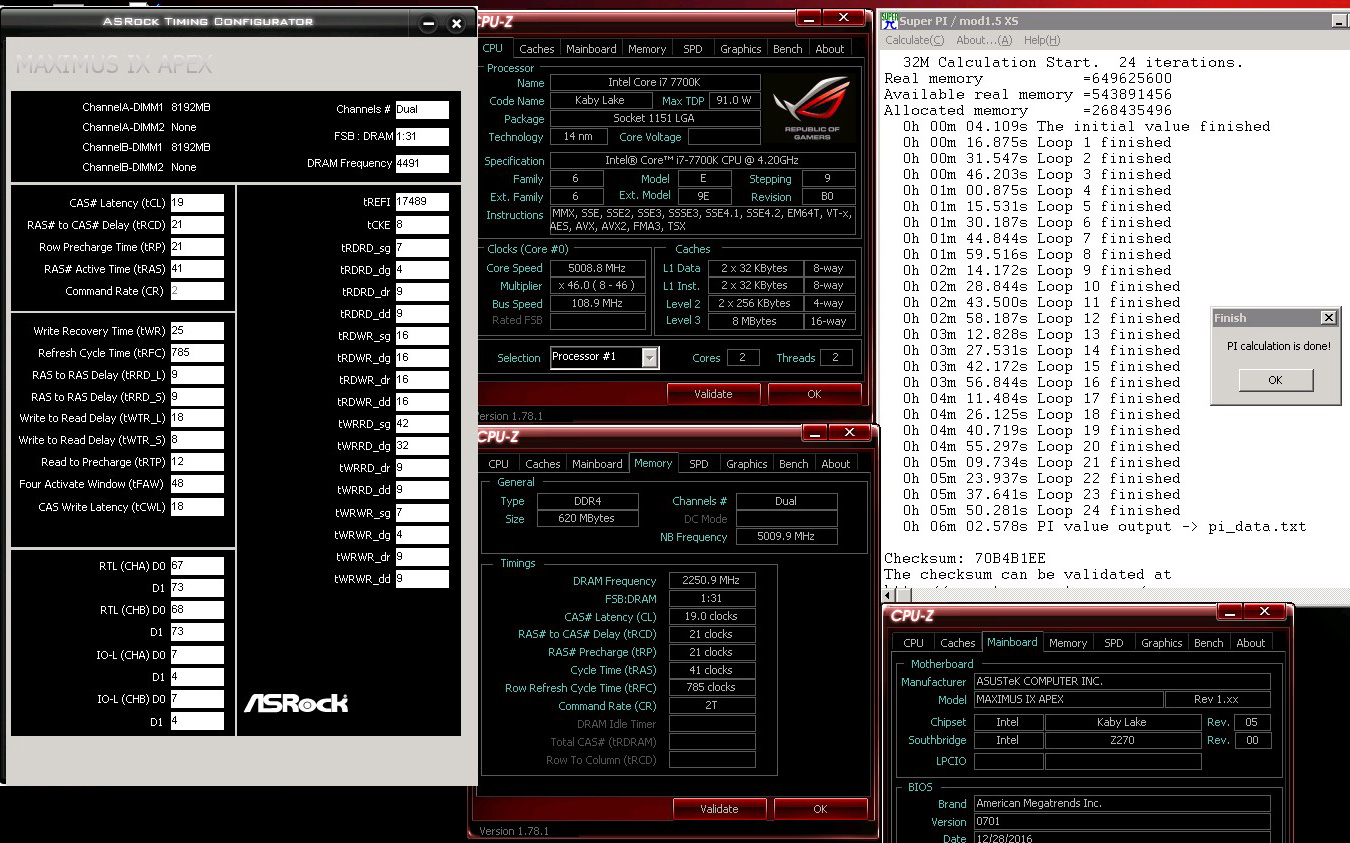
Task: Click the Channels # field showing Dual
Action: (422, 110)
